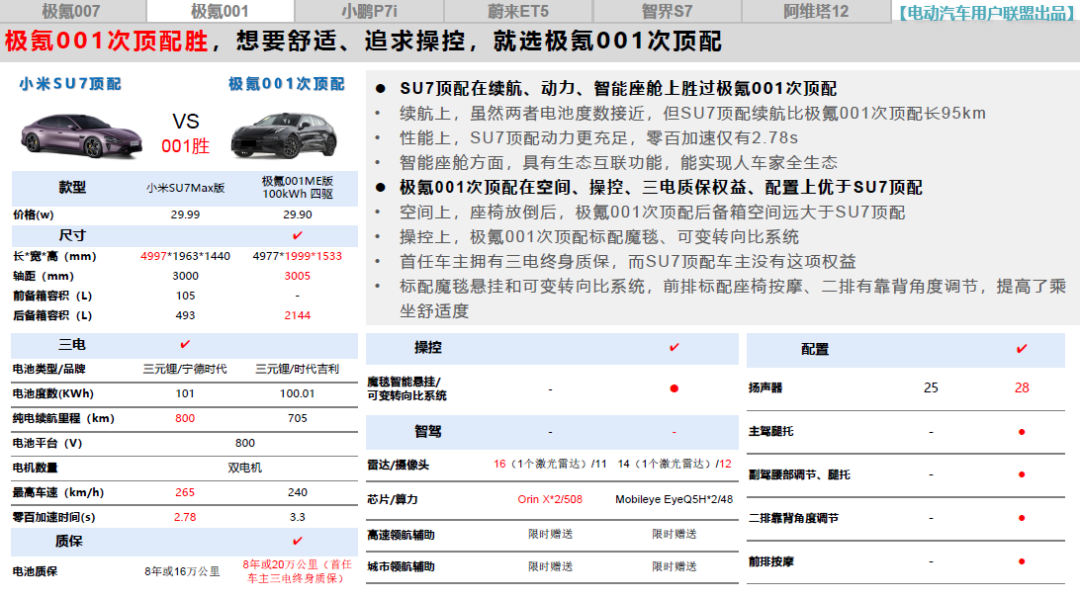Click the red 2.78 acceleration value

pos(185,517)
